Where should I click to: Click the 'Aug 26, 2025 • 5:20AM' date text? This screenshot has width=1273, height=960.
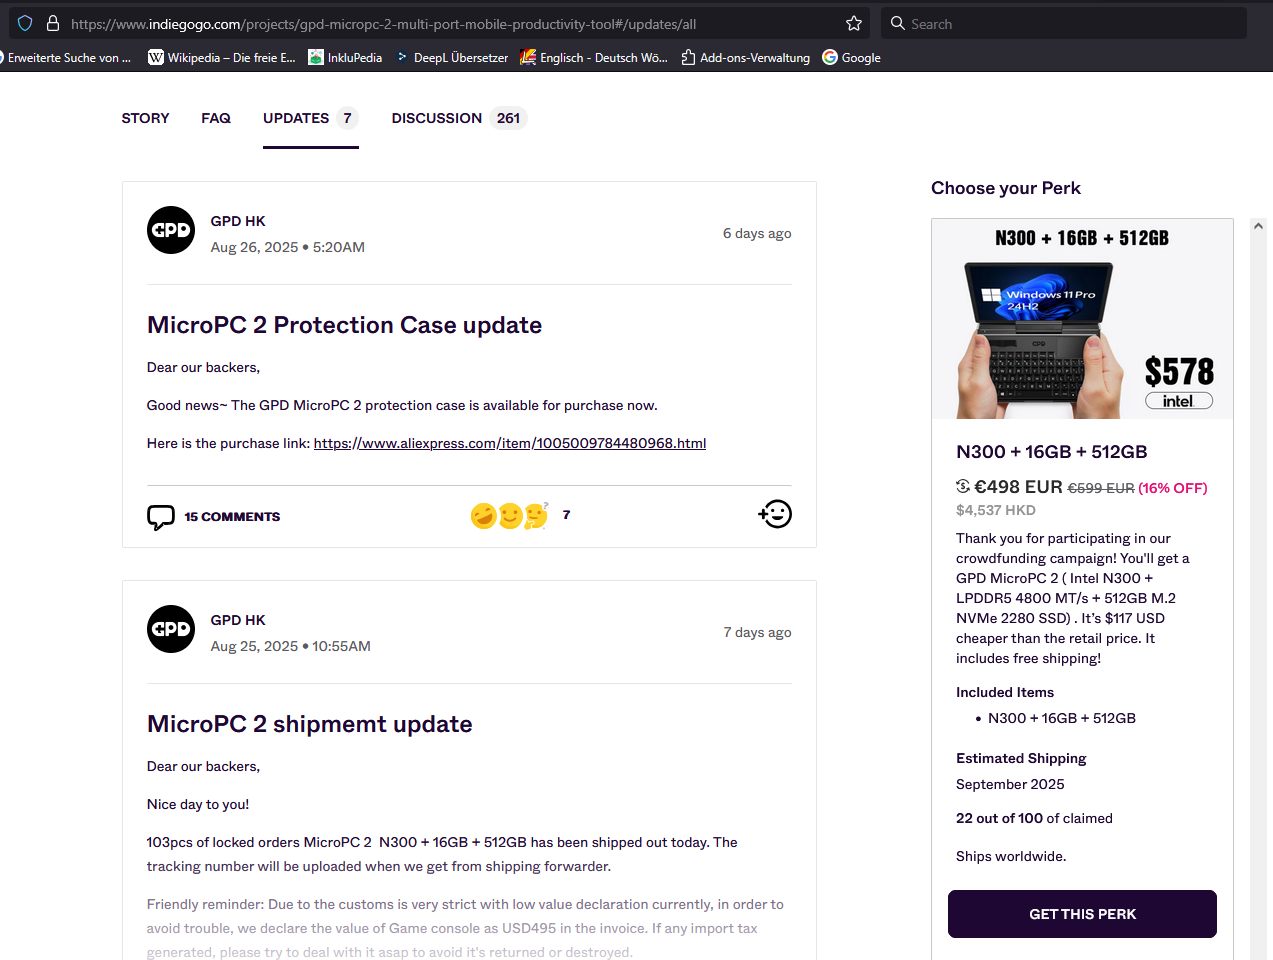[288, 247]
